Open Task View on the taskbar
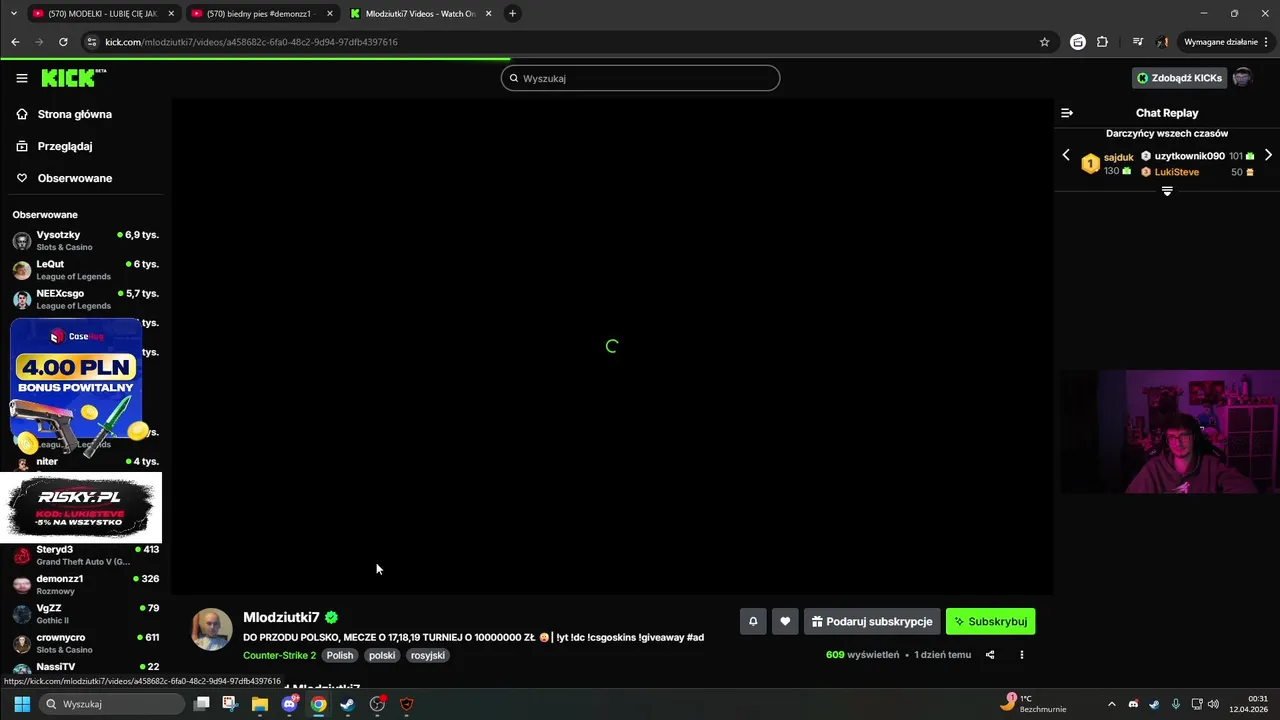This screenshot has height=720, width=1280. coord(201,704)
